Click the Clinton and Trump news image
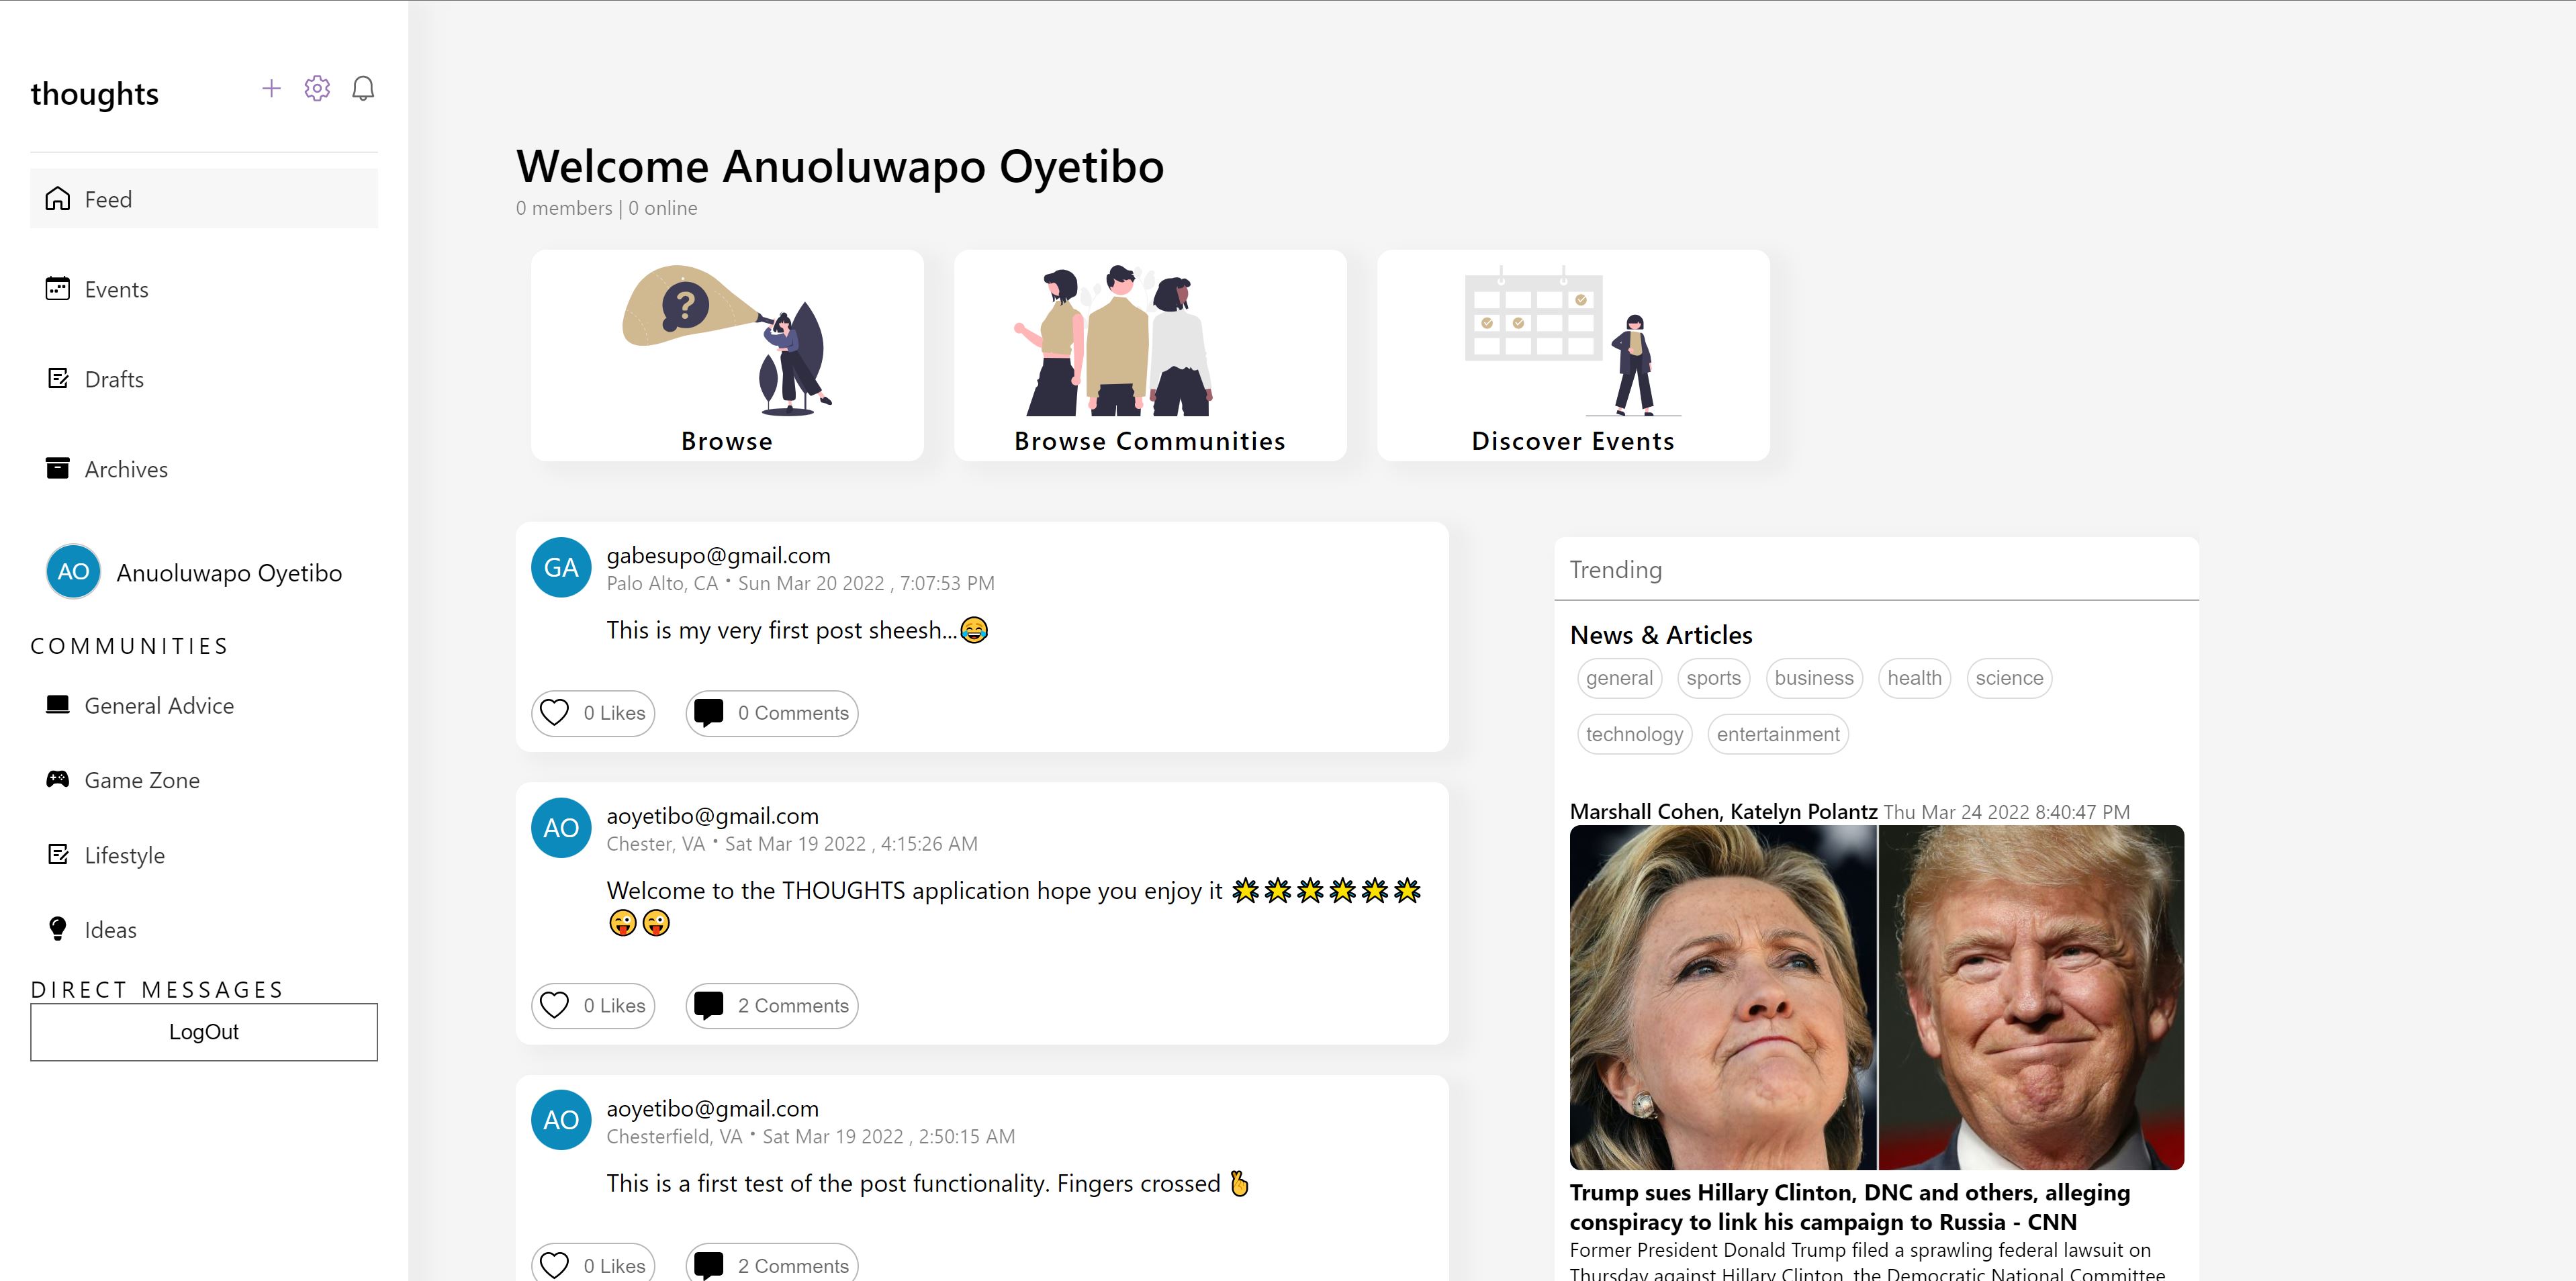Image resolution: width=2576 pixels, height=1281 pixels. (1876, 997)
